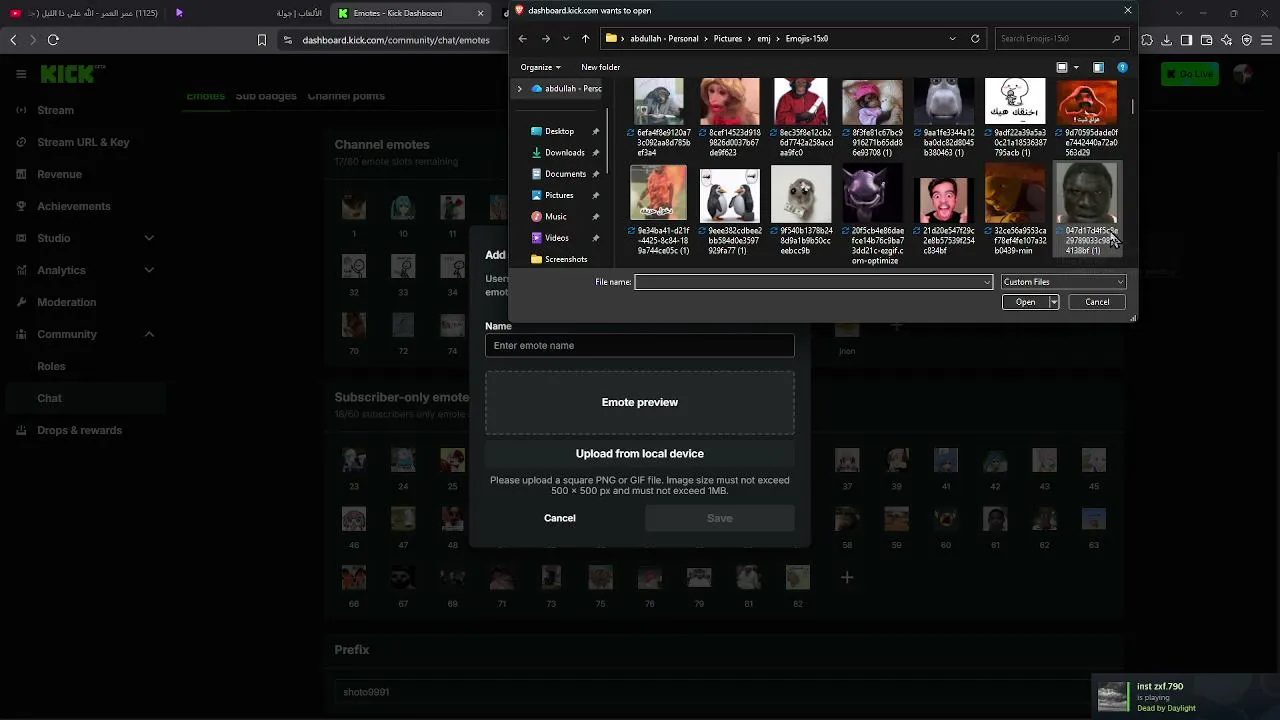Viewport: 1280px width, 720px height.
Task: Open Downloads in file dialog sidebar
Action: 565,153
